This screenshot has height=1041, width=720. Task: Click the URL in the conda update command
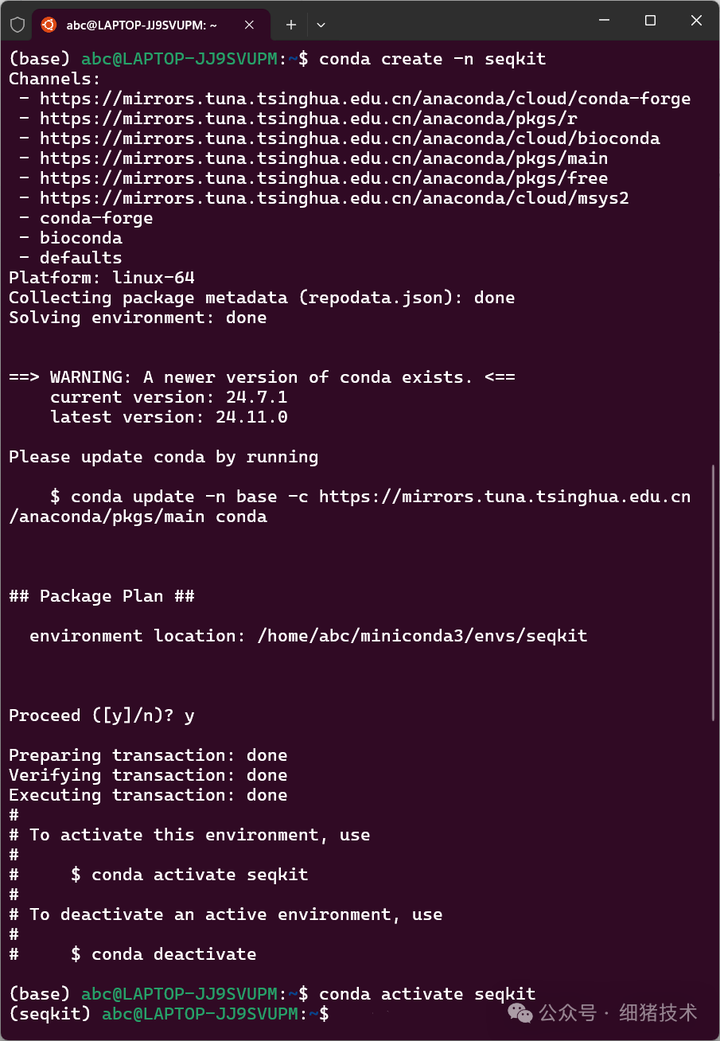(x=504, y=497)
